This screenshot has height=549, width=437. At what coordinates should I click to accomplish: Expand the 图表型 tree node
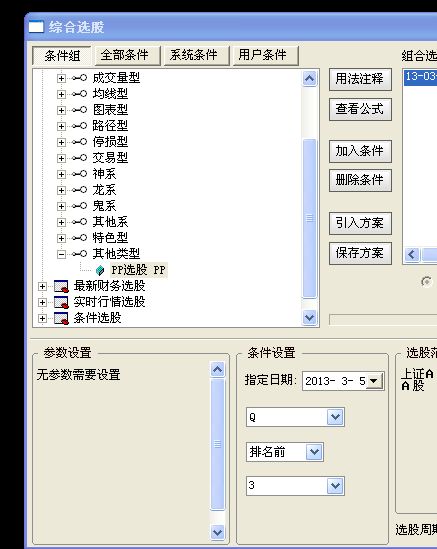pyautogui.click(x=61, y=110)
